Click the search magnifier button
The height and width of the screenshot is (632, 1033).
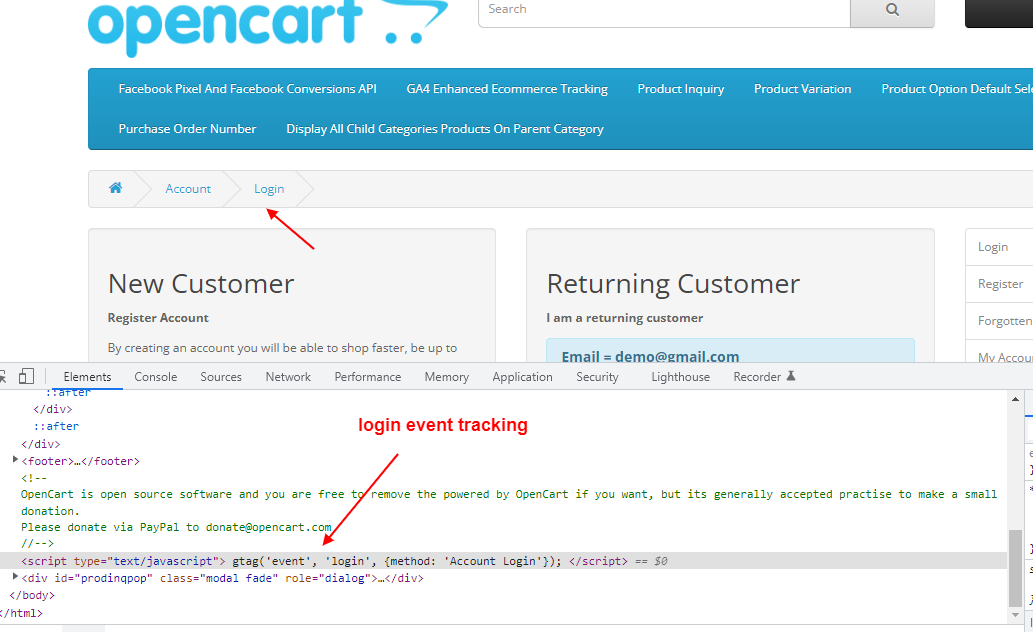pyautogui.click(x=892, y=10)
